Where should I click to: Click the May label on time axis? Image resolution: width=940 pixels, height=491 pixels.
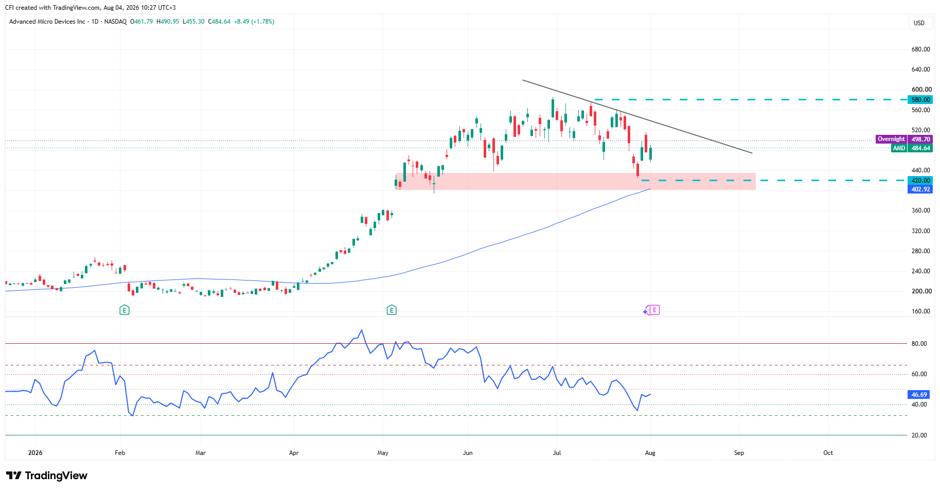coord(383,453)
